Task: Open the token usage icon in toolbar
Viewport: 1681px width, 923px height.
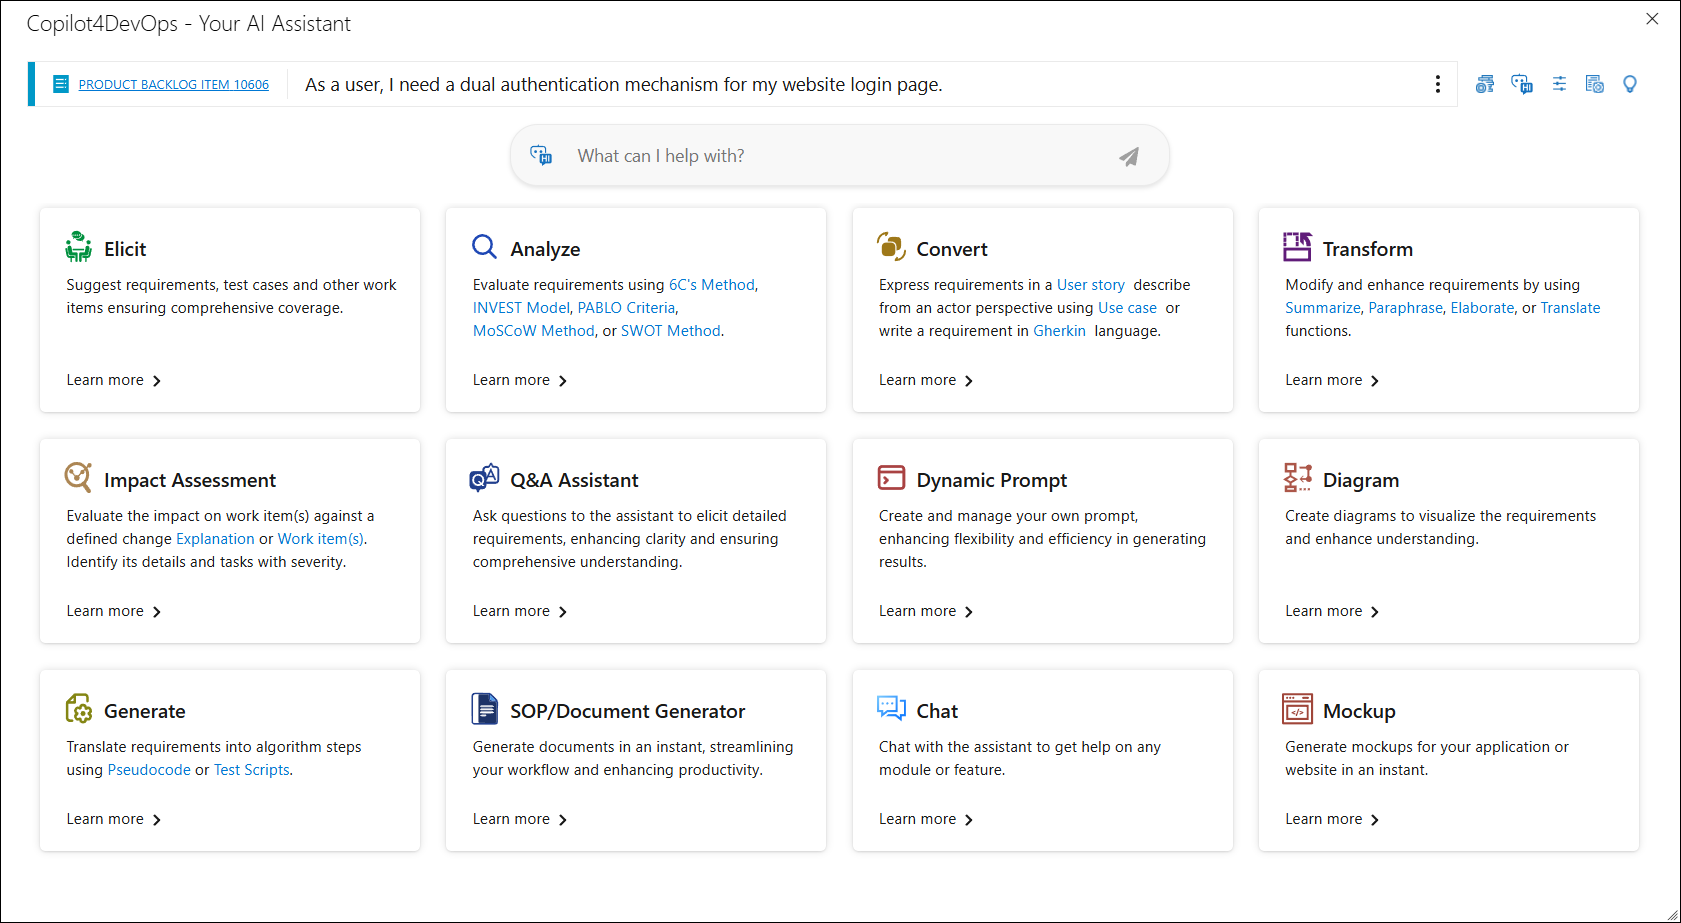Action: coord(1485,84)
